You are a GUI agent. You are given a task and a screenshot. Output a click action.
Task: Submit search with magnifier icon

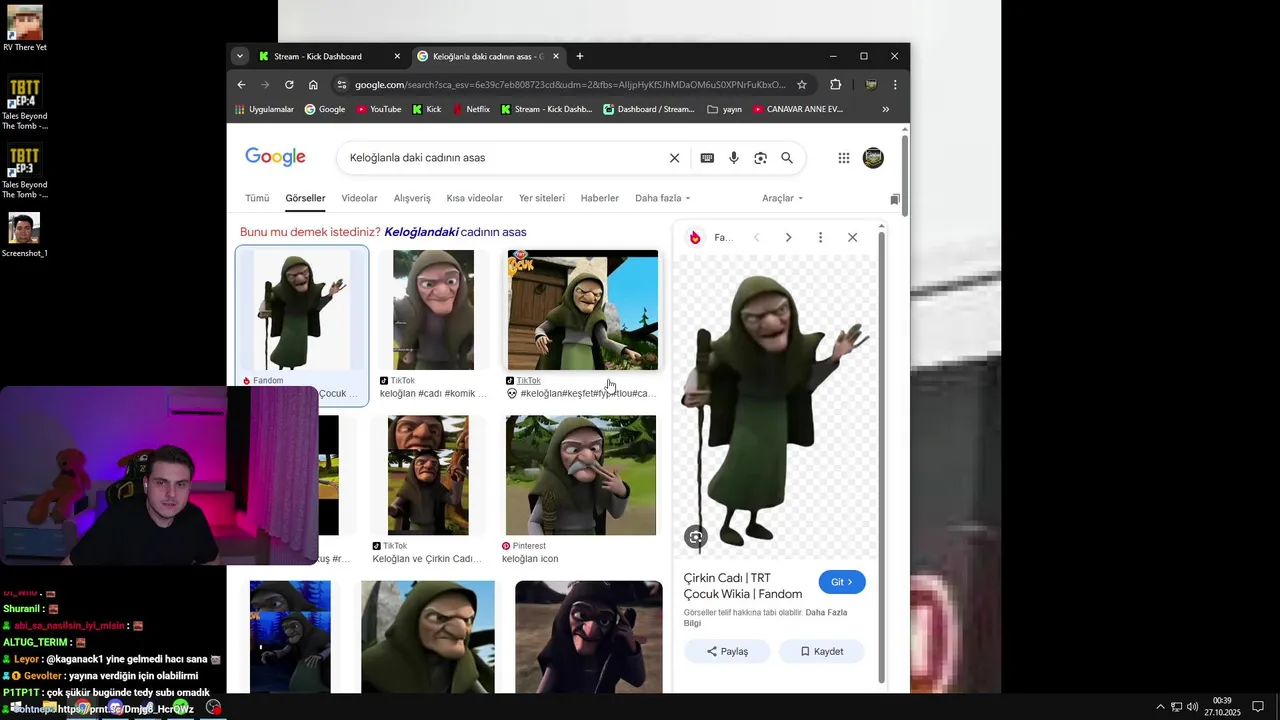tap(787, 158)
